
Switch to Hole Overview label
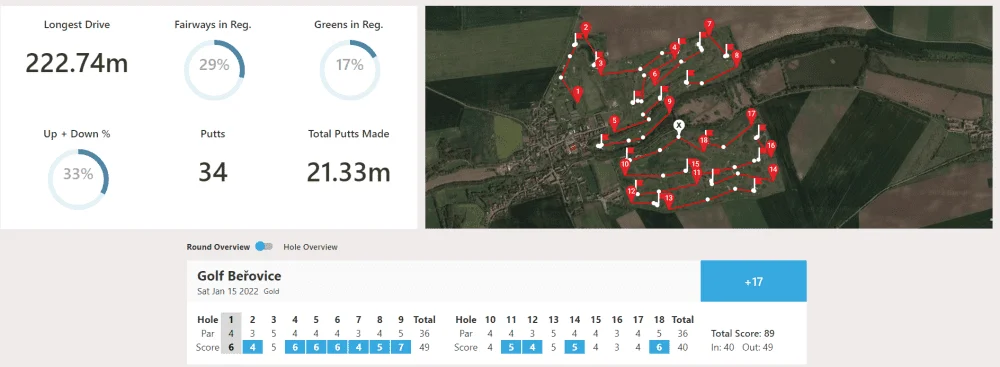point(310,247)
